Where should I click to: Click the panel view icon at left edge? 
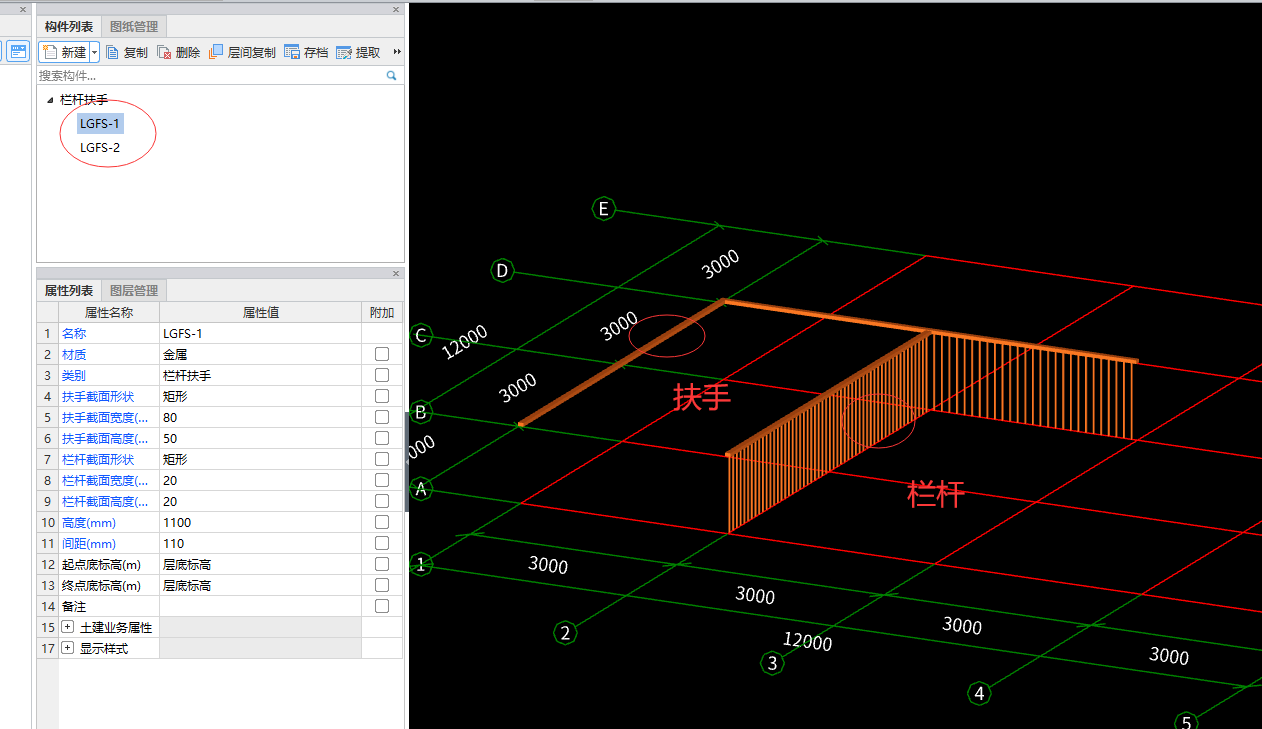click(x=18, y=51)
